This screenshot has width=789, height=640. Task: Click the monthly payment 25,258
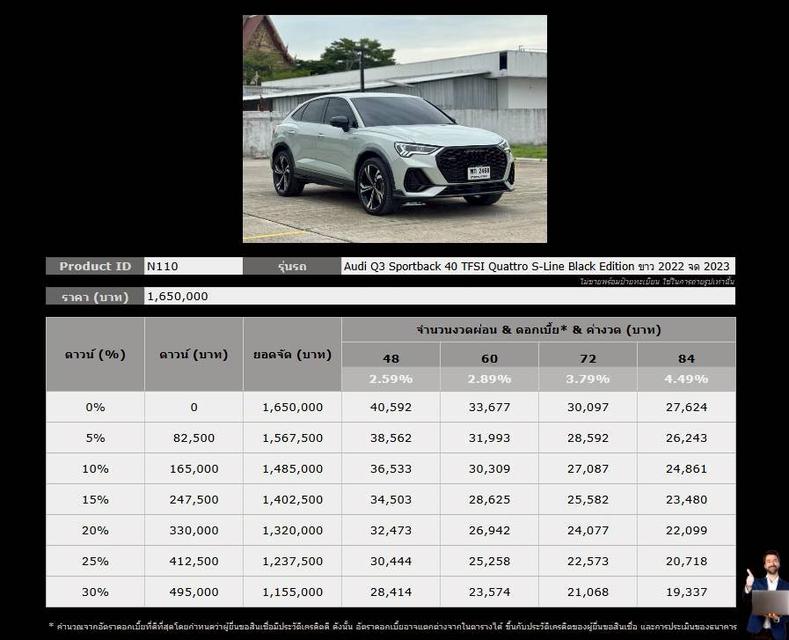click(489, 561)
